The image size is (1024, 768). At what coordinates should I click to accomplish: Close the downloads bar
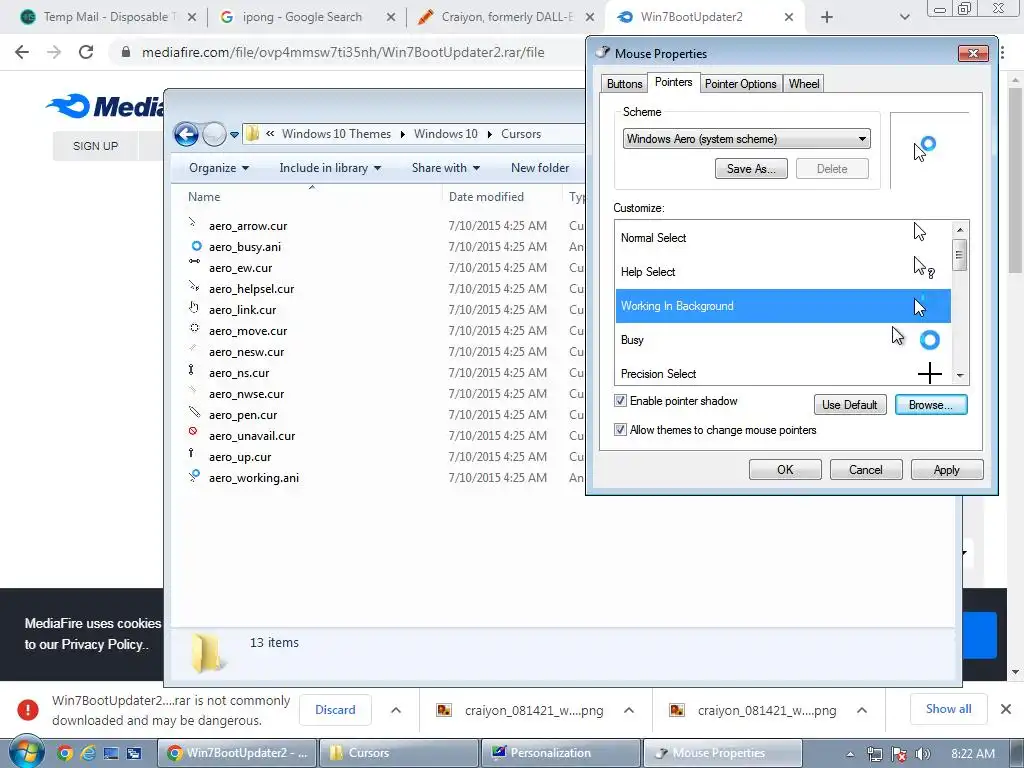[1006, 709]
